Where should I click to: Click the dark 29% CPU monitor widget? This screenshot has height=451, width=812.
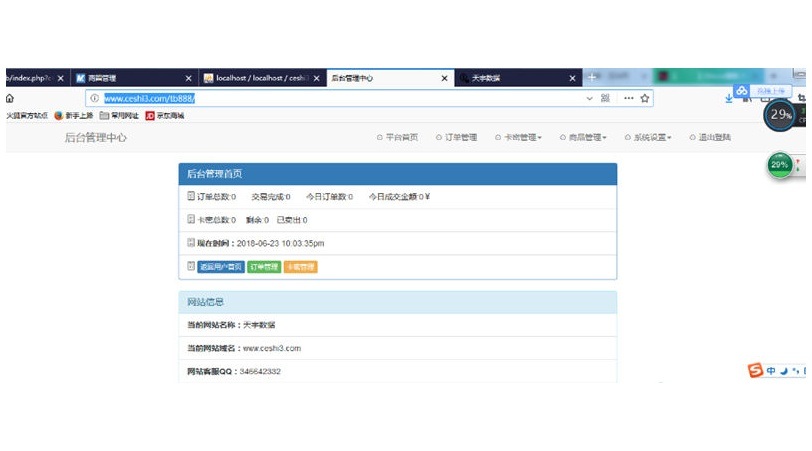(780, 114)
